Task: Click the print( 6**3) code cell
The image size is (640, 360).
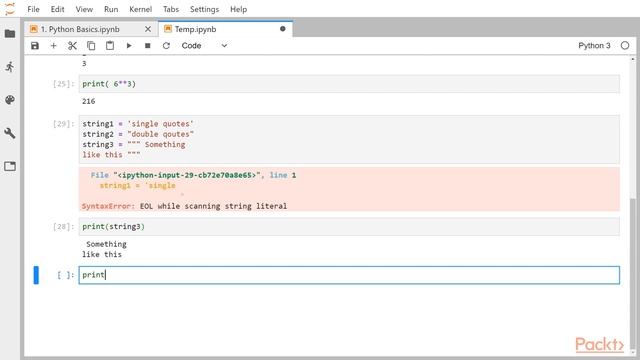Action: [x=349, y=84]
